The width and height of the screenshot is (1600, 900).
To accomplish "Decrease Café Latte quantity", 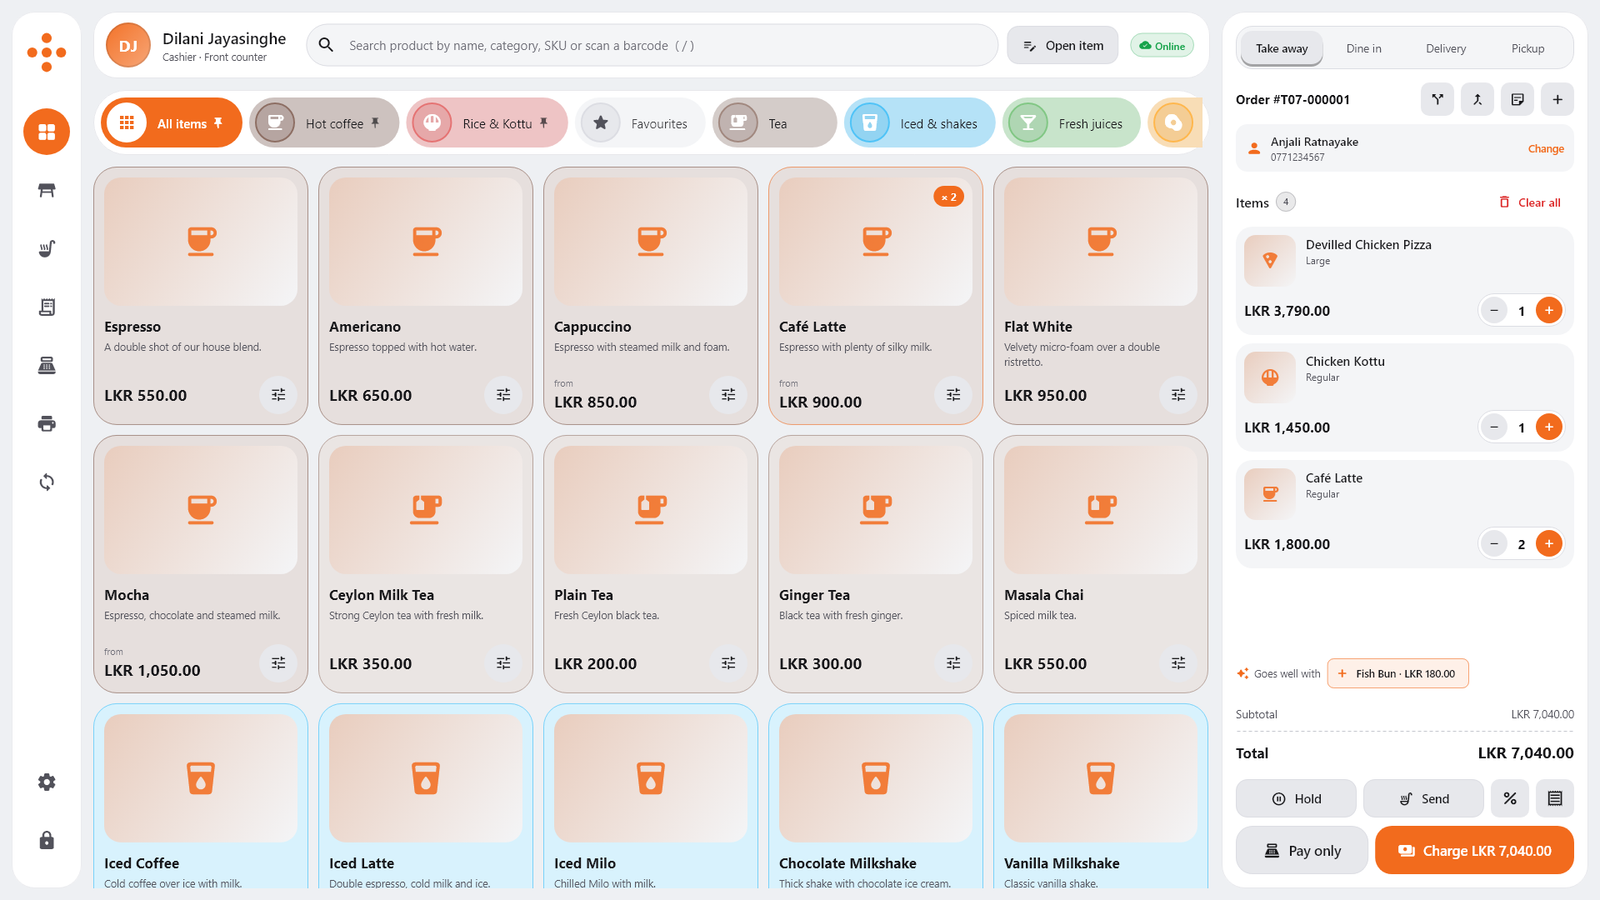I will (x=1494, y=544).
